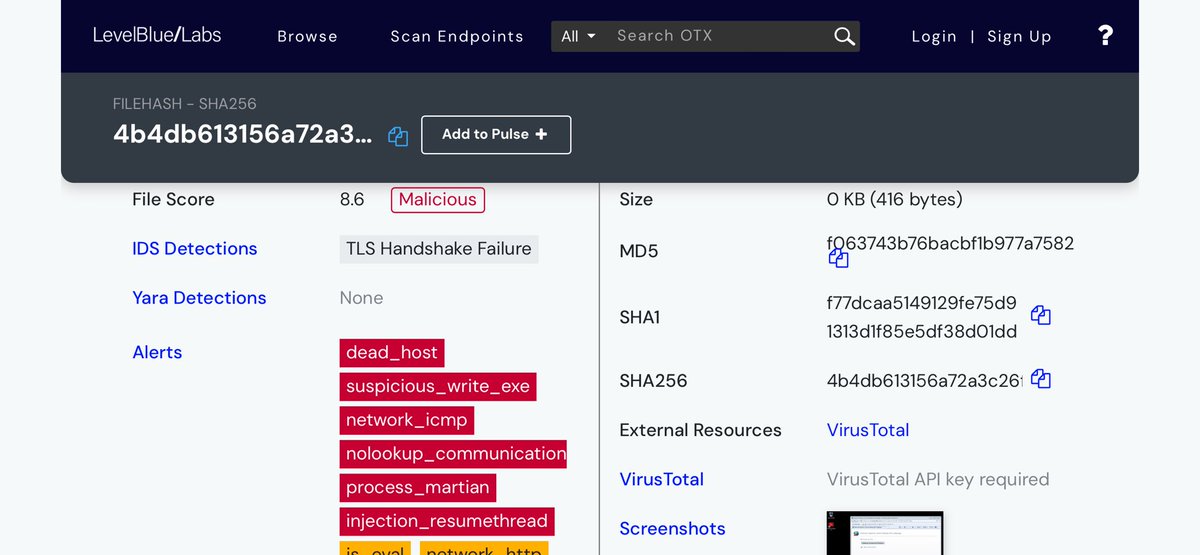
Task: Click the Add to Pulse button
Action: 495,135
